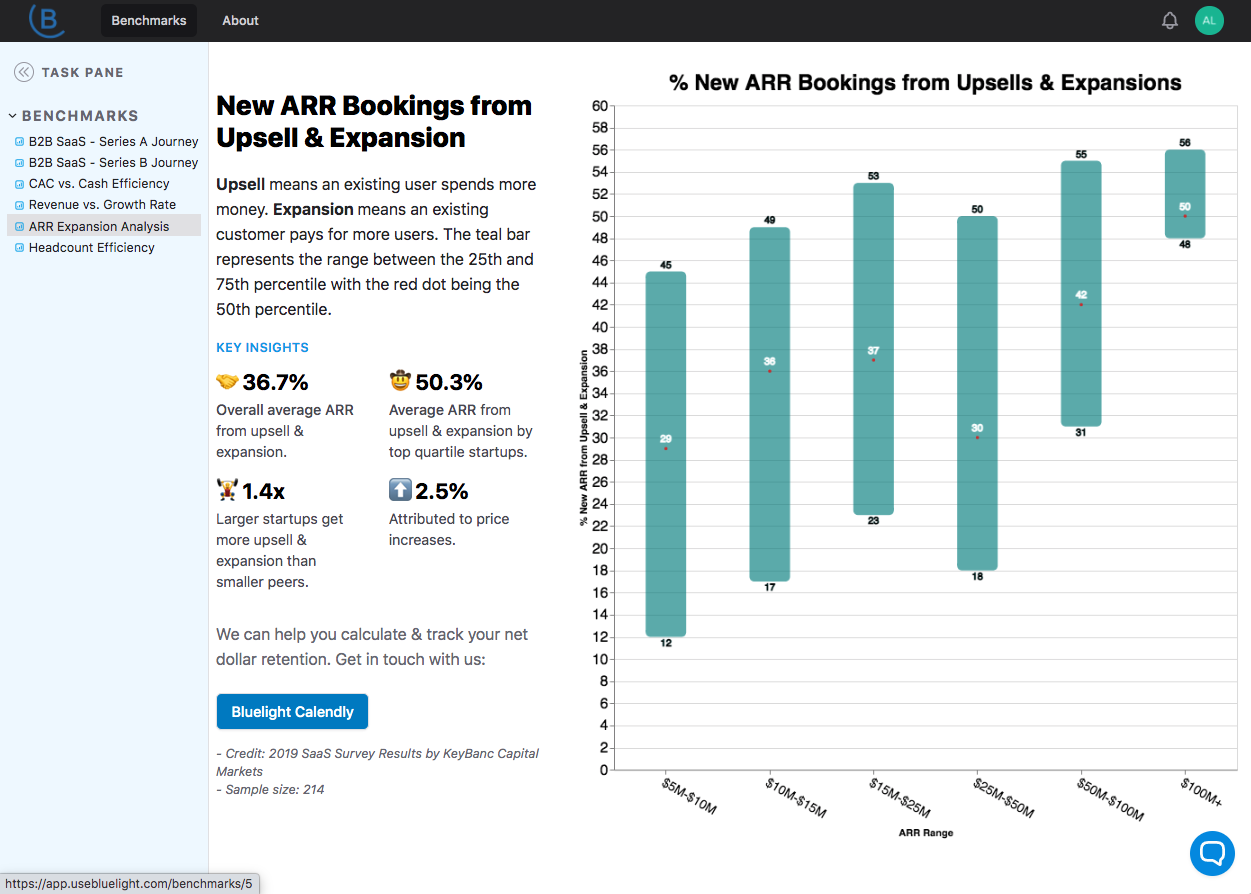The height and width of the screenshot is (894, 1251).
Task: Click the $5M-$10M teal bar
Action: coord(666,454)
